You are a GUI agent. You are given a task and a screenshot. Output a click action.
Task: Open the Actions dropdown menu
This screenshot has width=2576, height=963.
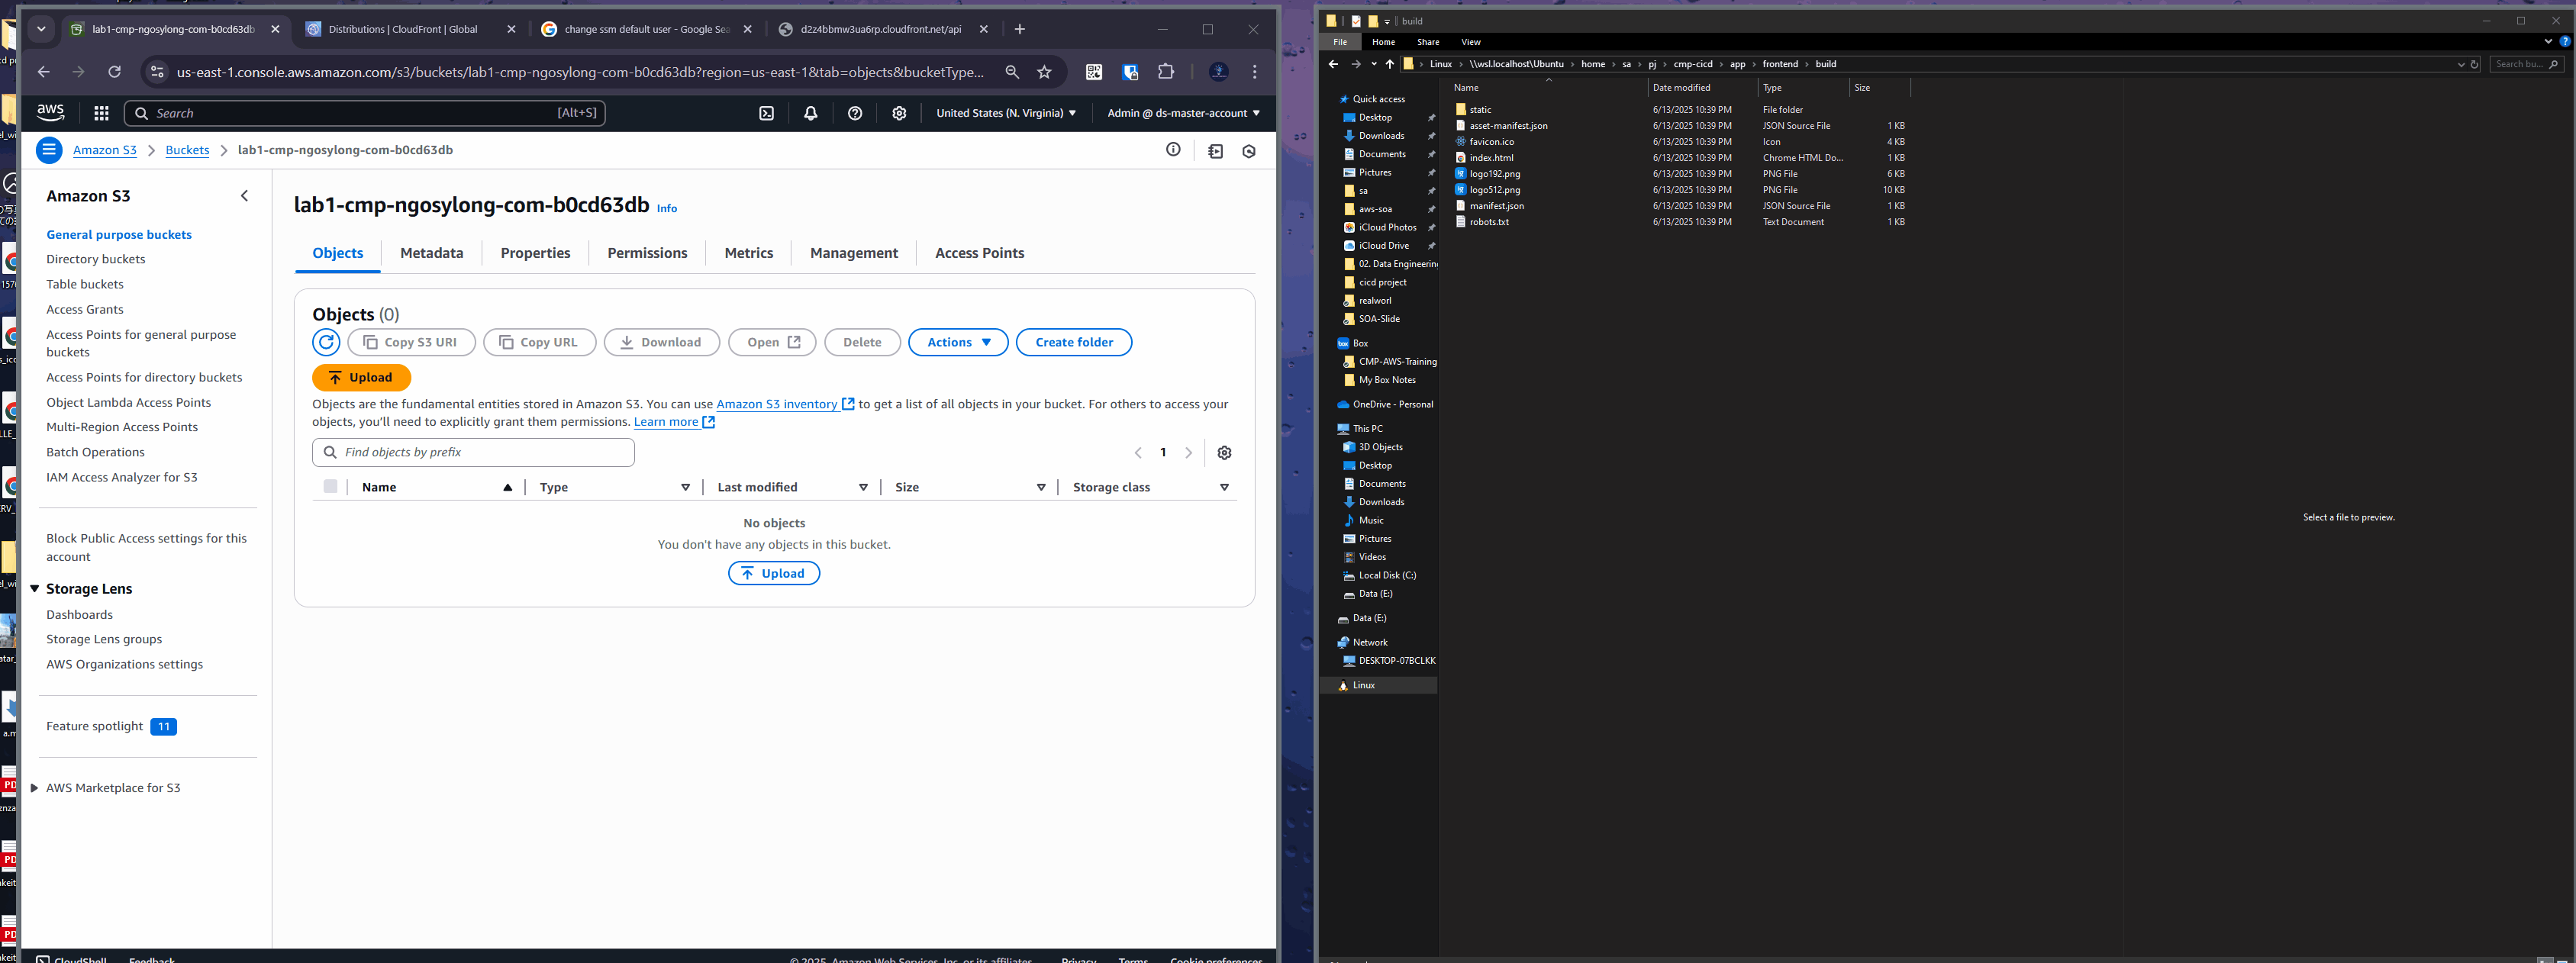point(958,342)
